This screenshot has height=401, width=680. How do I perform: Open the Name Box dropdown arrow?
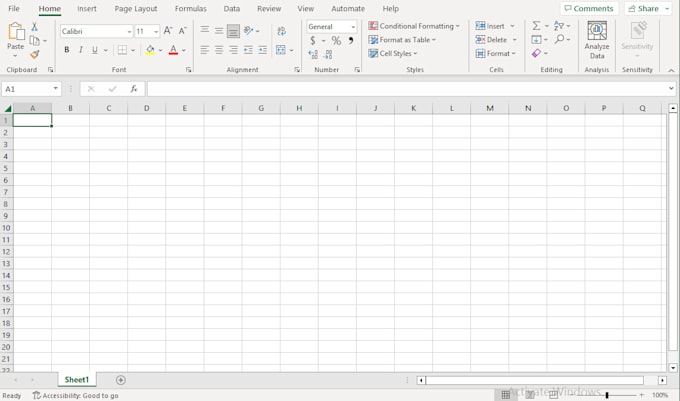pos(56,88)
